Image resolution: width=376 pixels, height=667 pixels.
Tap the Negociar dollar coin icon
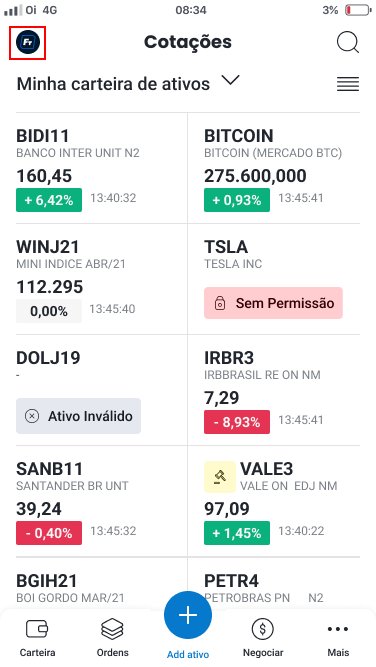262,628
